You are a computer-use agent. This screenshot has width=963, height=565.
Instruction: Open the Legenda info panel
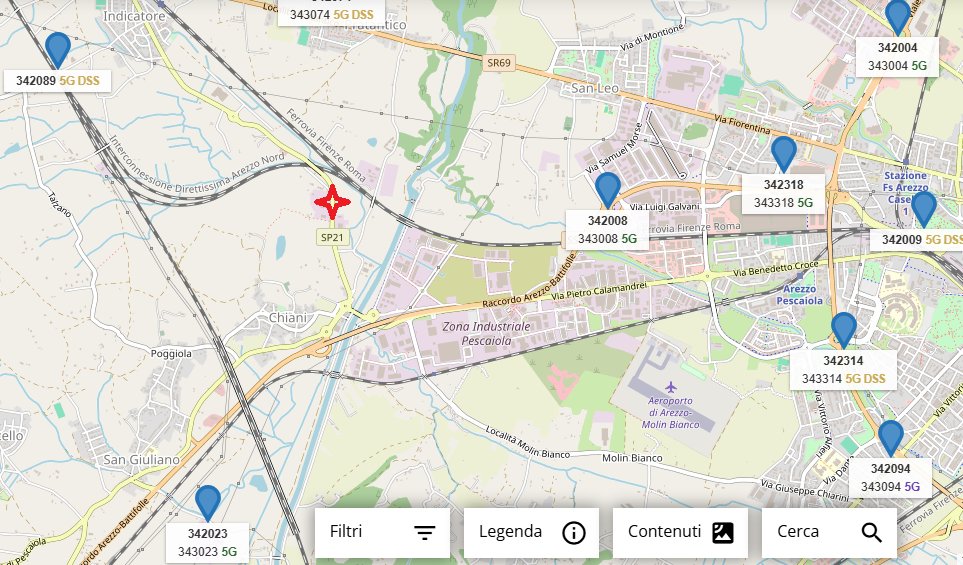tap(531, 532)
